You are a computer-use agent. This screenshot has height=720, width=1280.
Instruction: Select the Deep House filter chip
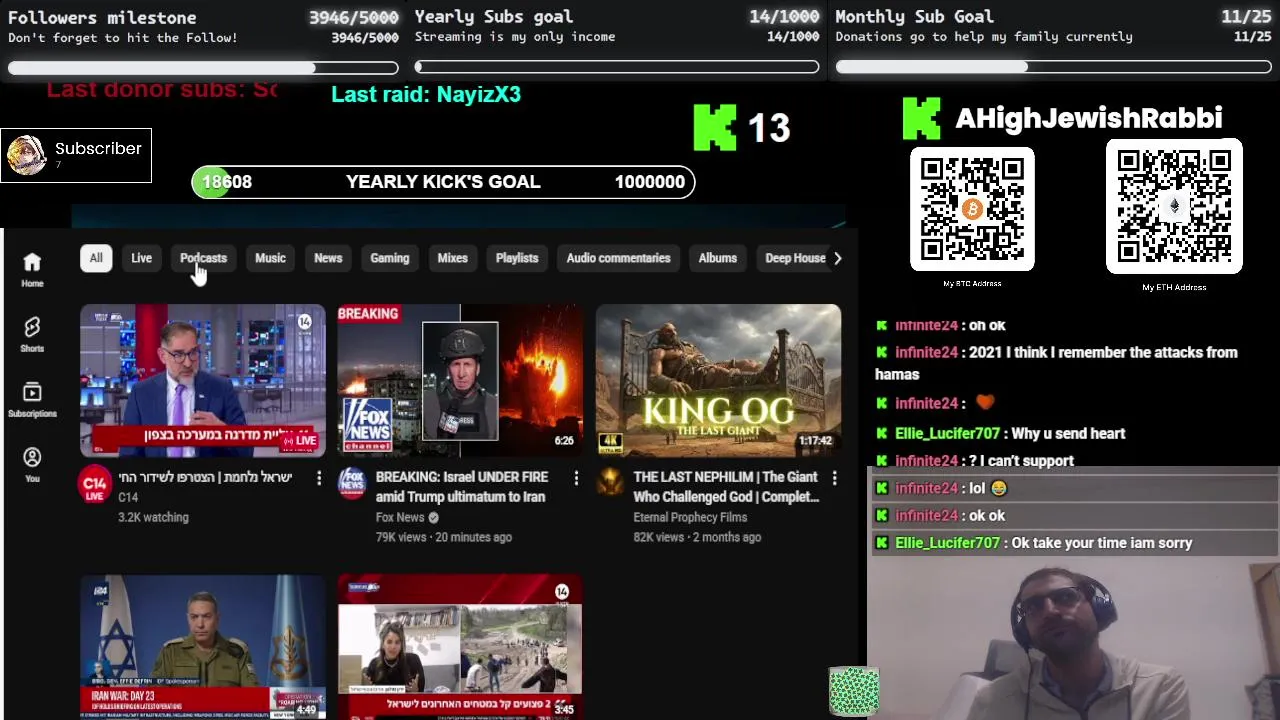click(795, 258)
